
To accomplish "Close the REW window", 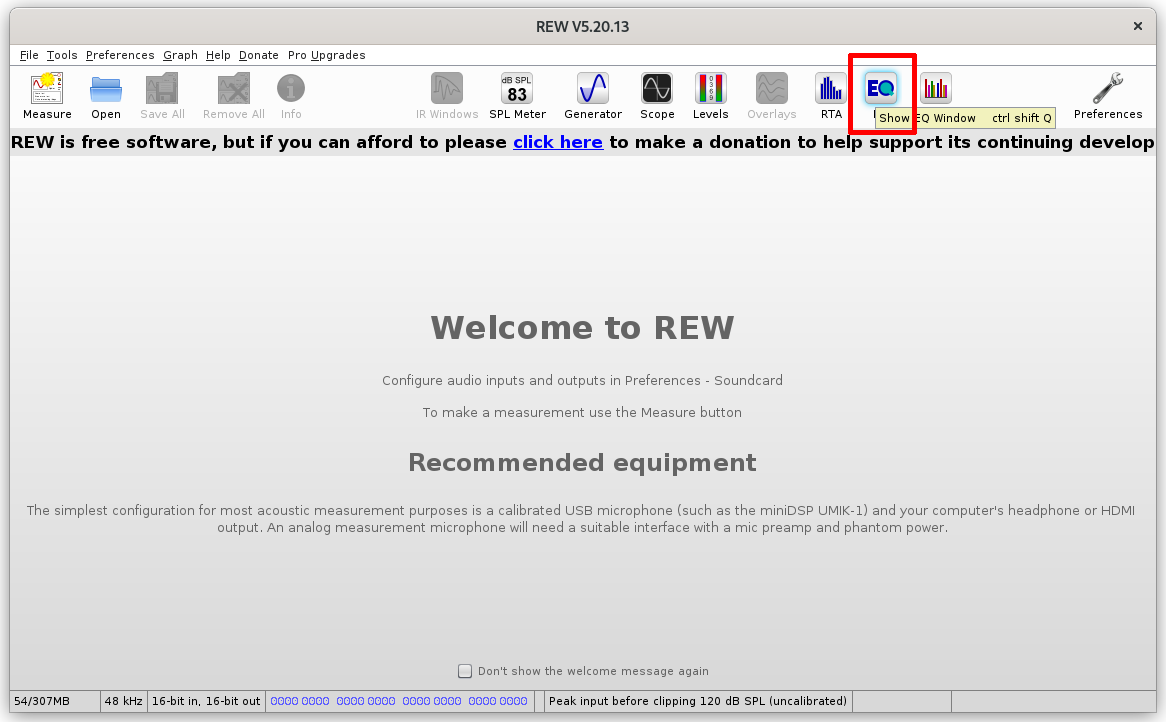I will pos(1138,26).
